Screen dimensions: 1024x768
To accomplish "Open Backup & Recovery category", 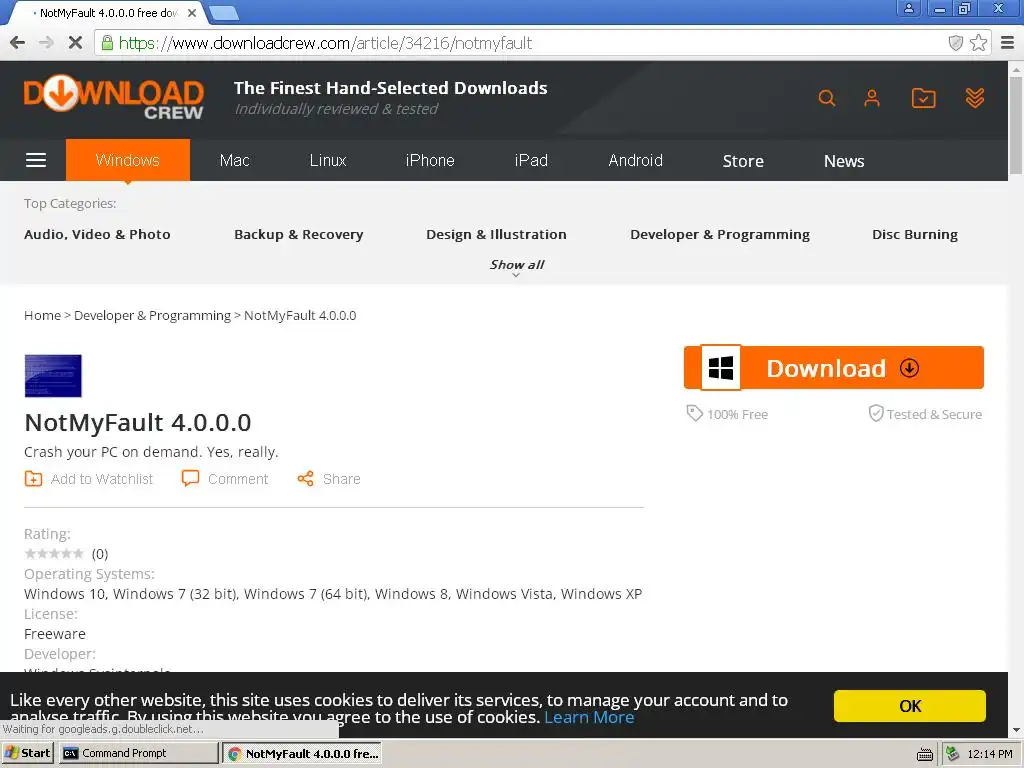I will [298, 234].
